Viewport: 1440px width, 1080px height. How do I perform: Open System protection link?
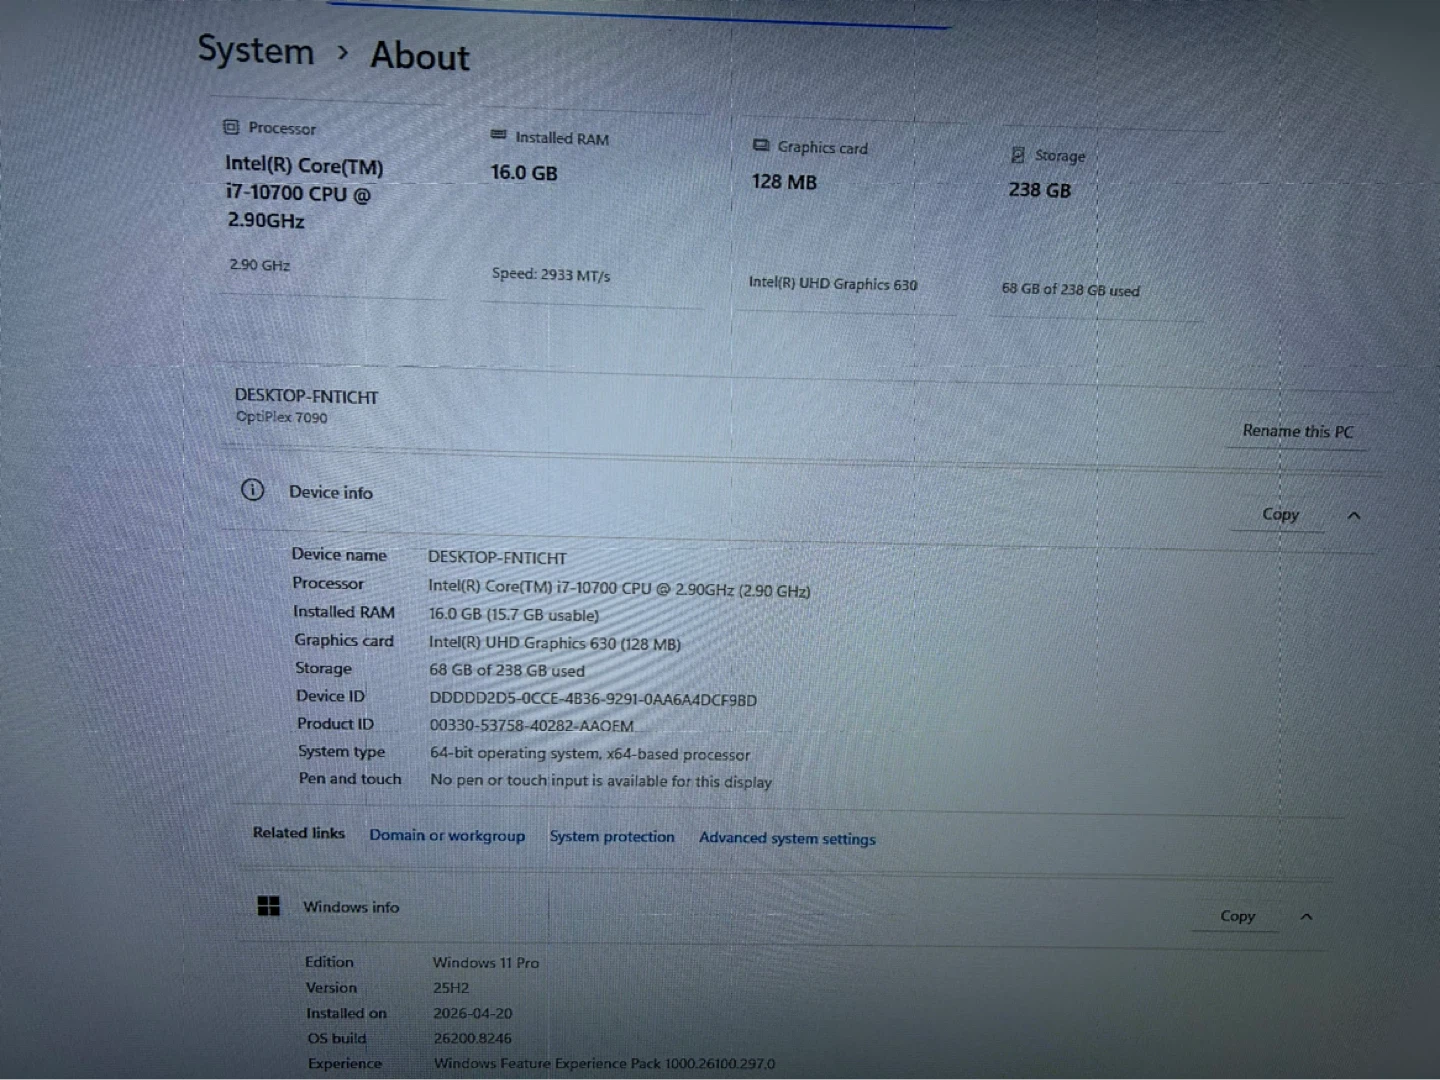tap(612, 836)
